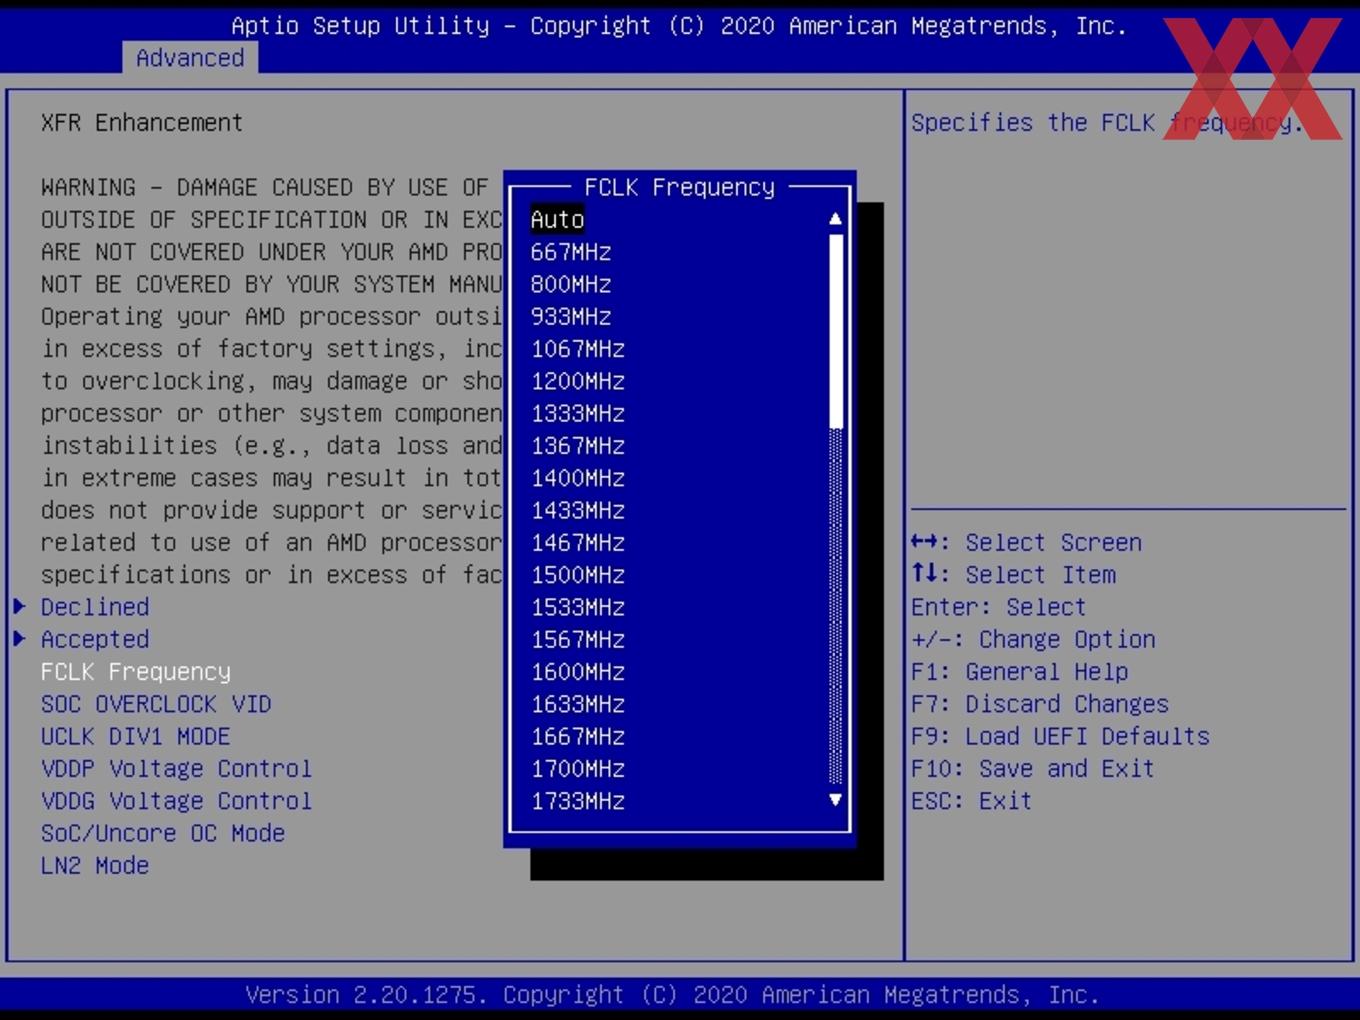Screen dimensions: 1360x1020
Task: Click the FCLK Frequency popup title
Action: (680, 187)
